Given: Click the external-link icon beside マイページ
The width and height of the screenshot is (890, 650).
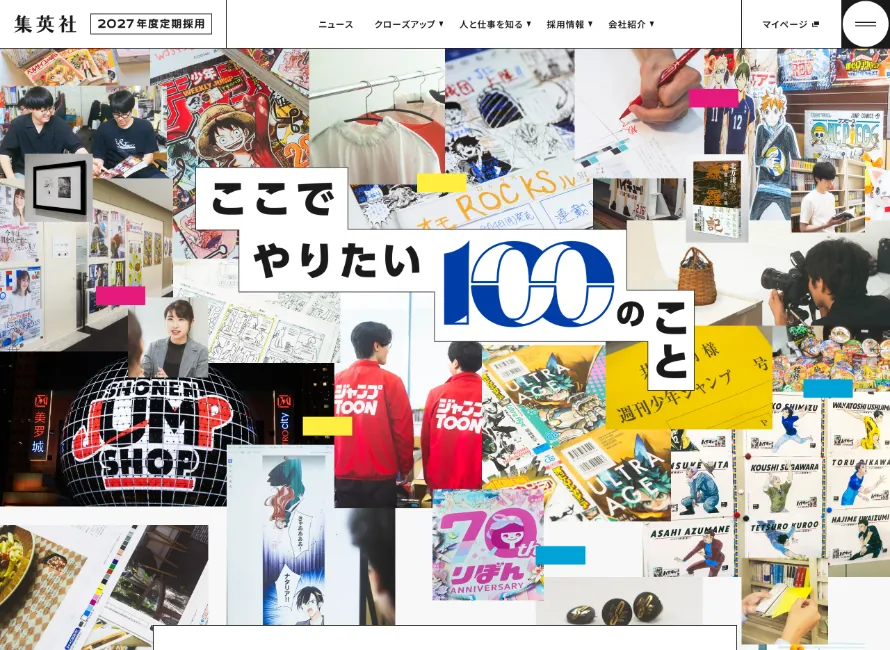Looking at the screenshot, I should 815,25.
